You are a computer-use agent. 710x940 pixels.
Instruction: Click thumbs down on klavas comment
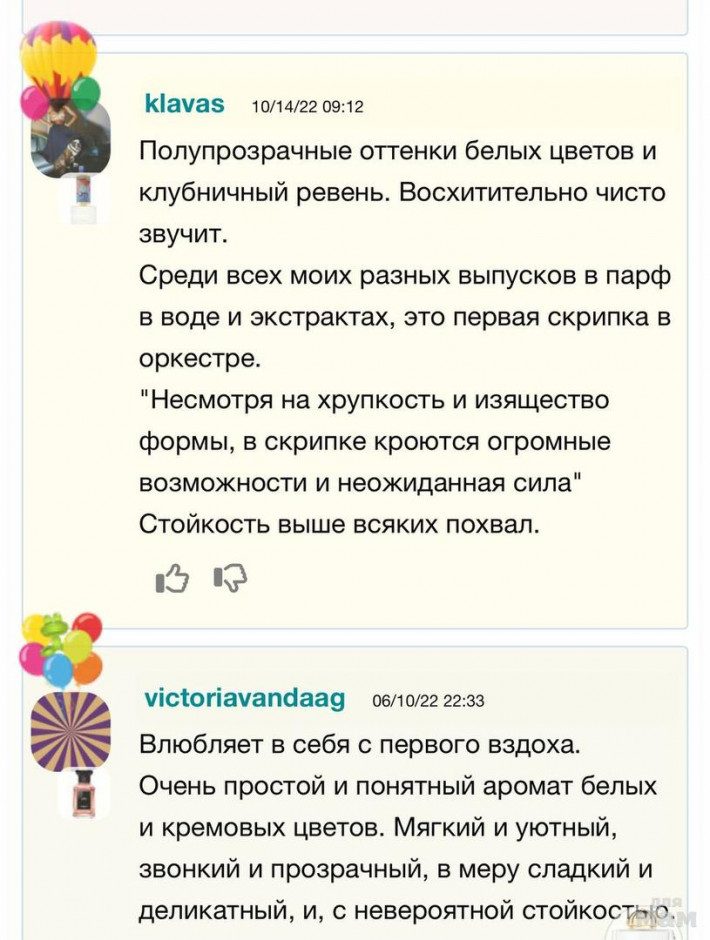tap(230, 578)
